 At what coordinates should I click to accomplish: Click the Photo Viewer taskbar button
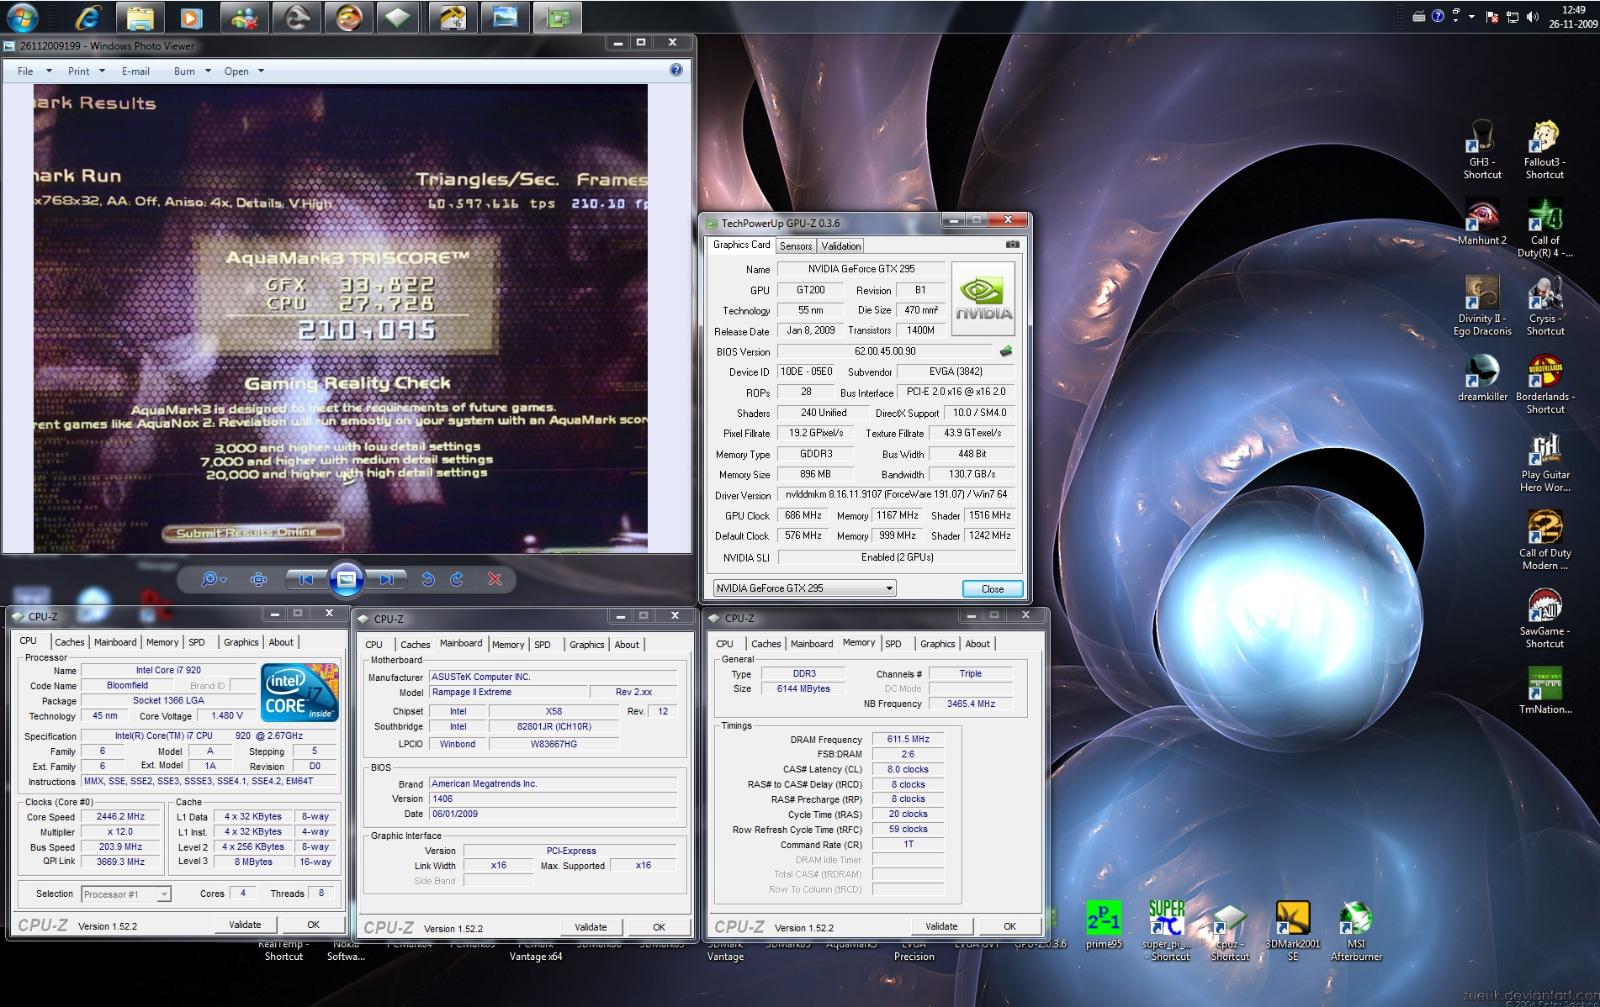tap(506, 17)
